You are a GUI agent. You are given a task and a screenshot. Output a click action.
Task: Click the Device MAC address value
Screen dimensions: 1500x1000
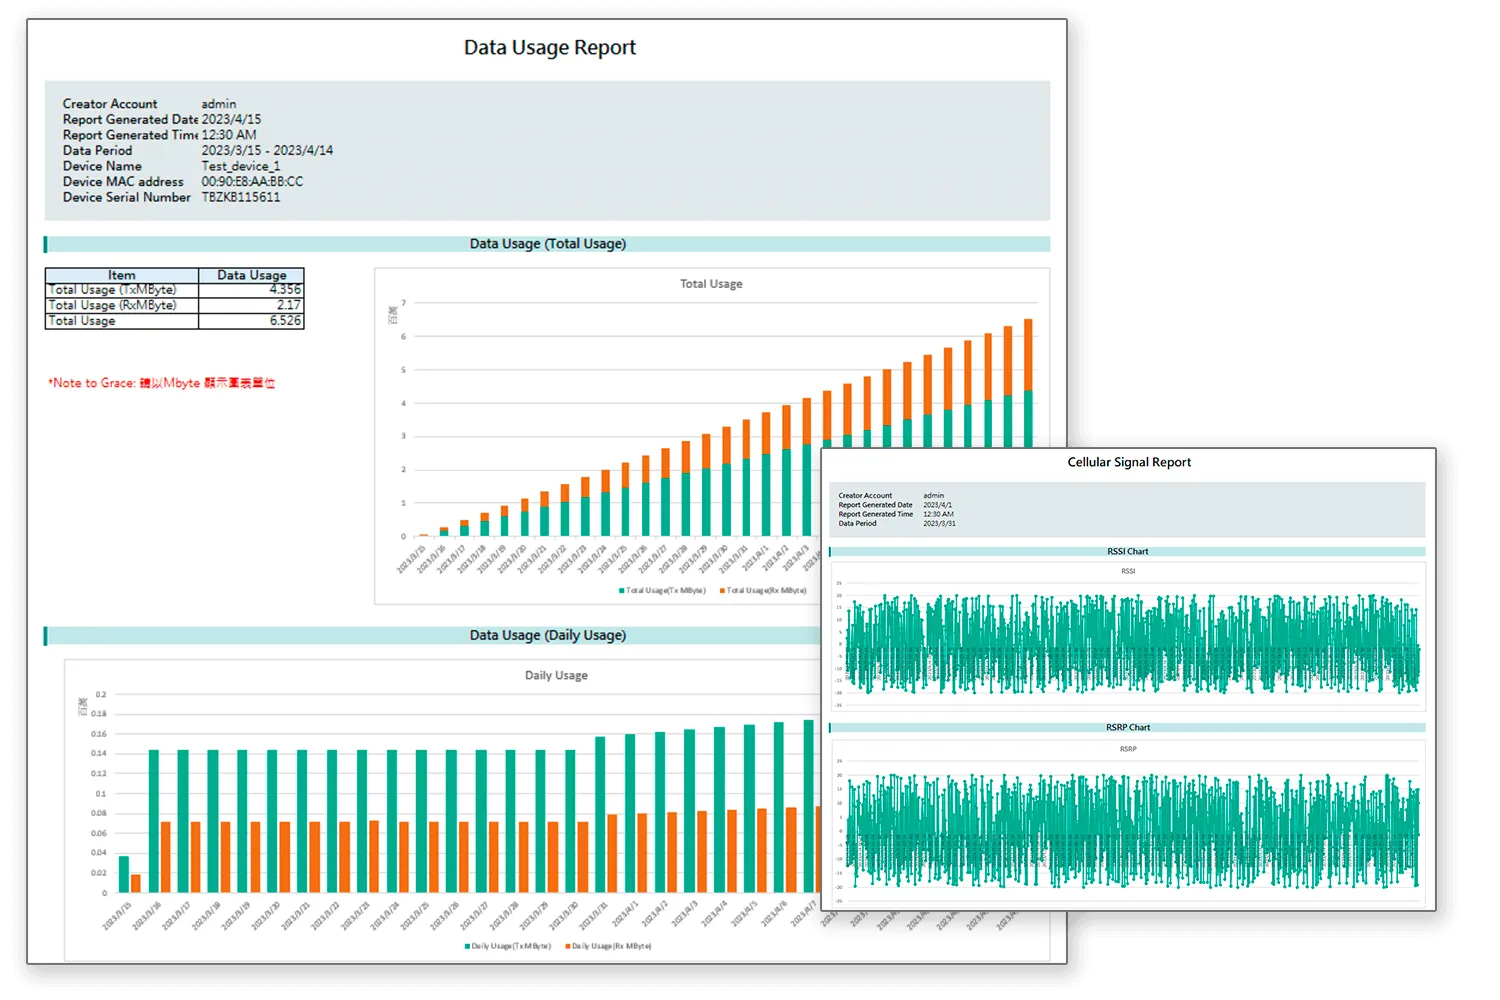coord(252,182)
